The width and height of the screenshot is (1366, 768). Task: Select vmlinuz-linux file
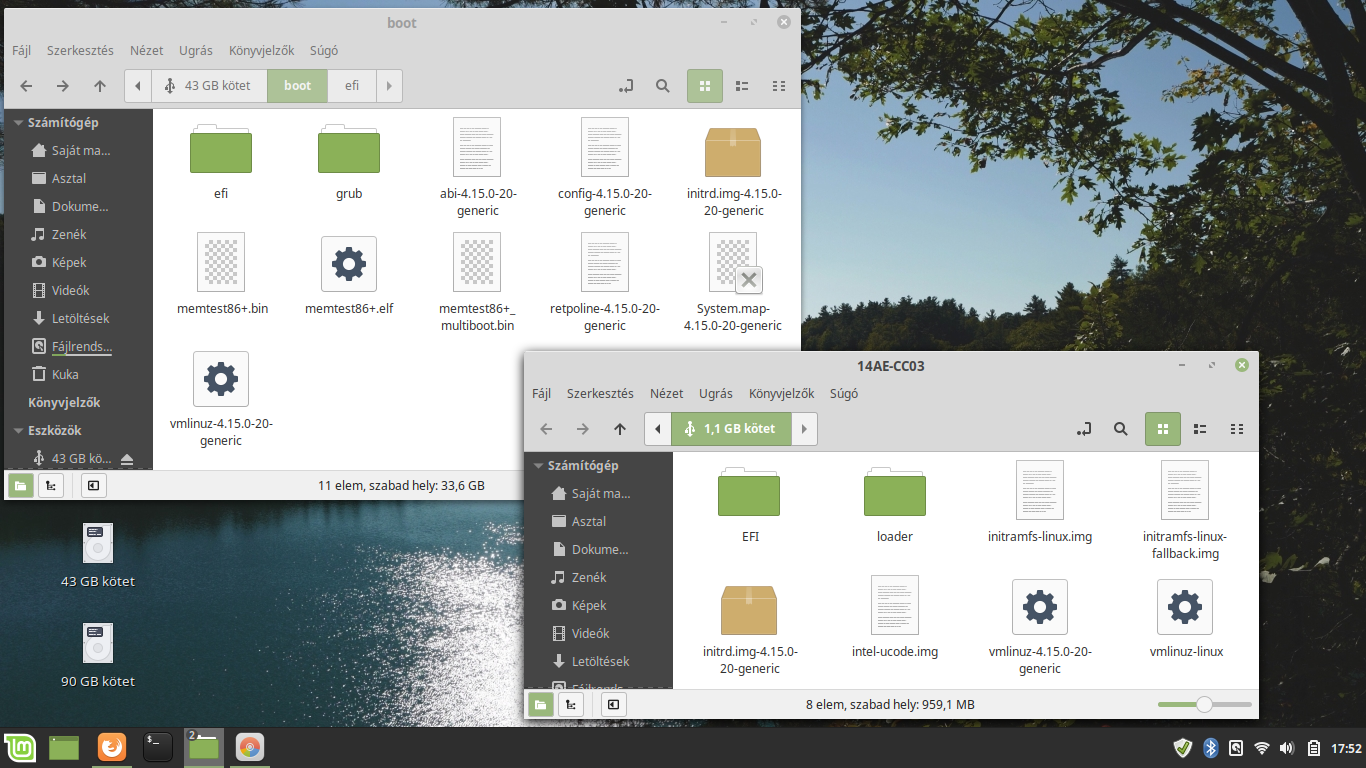(x=1186, y=618)
